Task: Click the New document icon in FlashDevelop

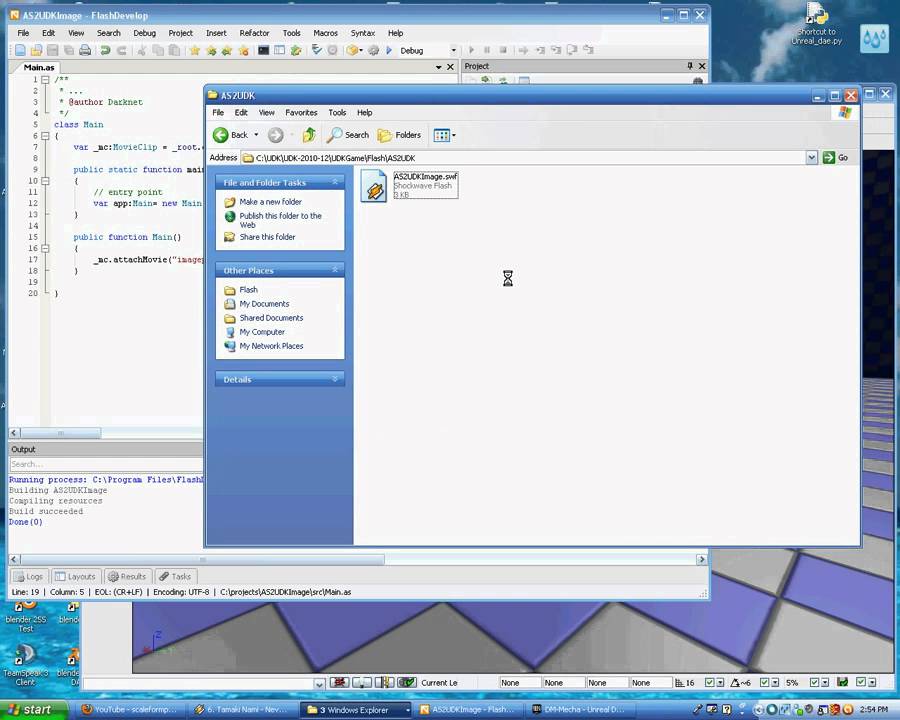Action: click(x=20, y=51)
